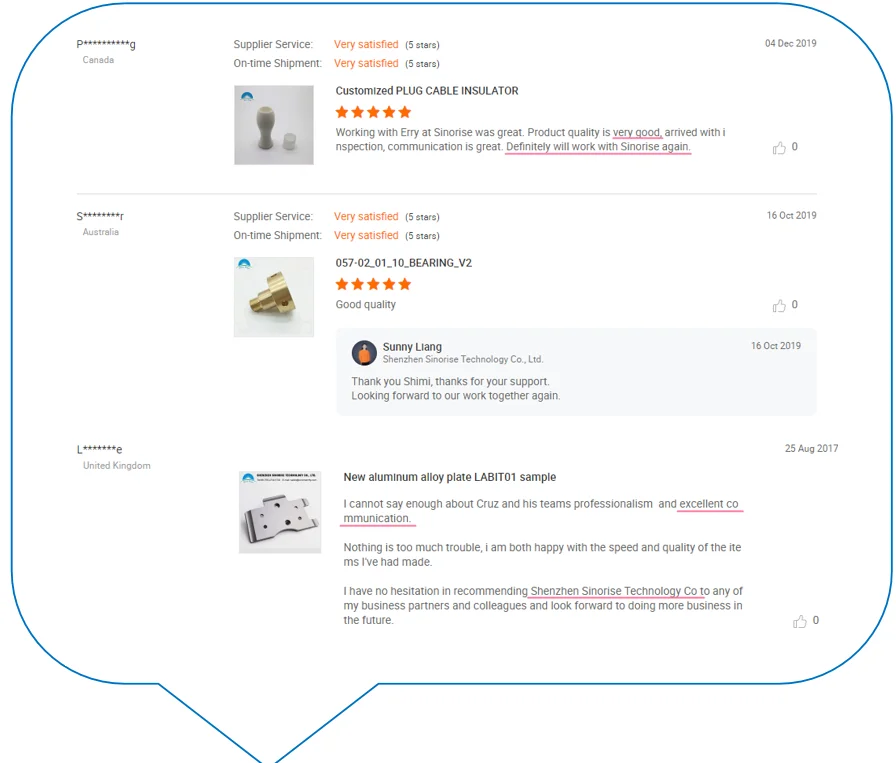Click the star rating under BEARING_V2 title

pos(373,284)
